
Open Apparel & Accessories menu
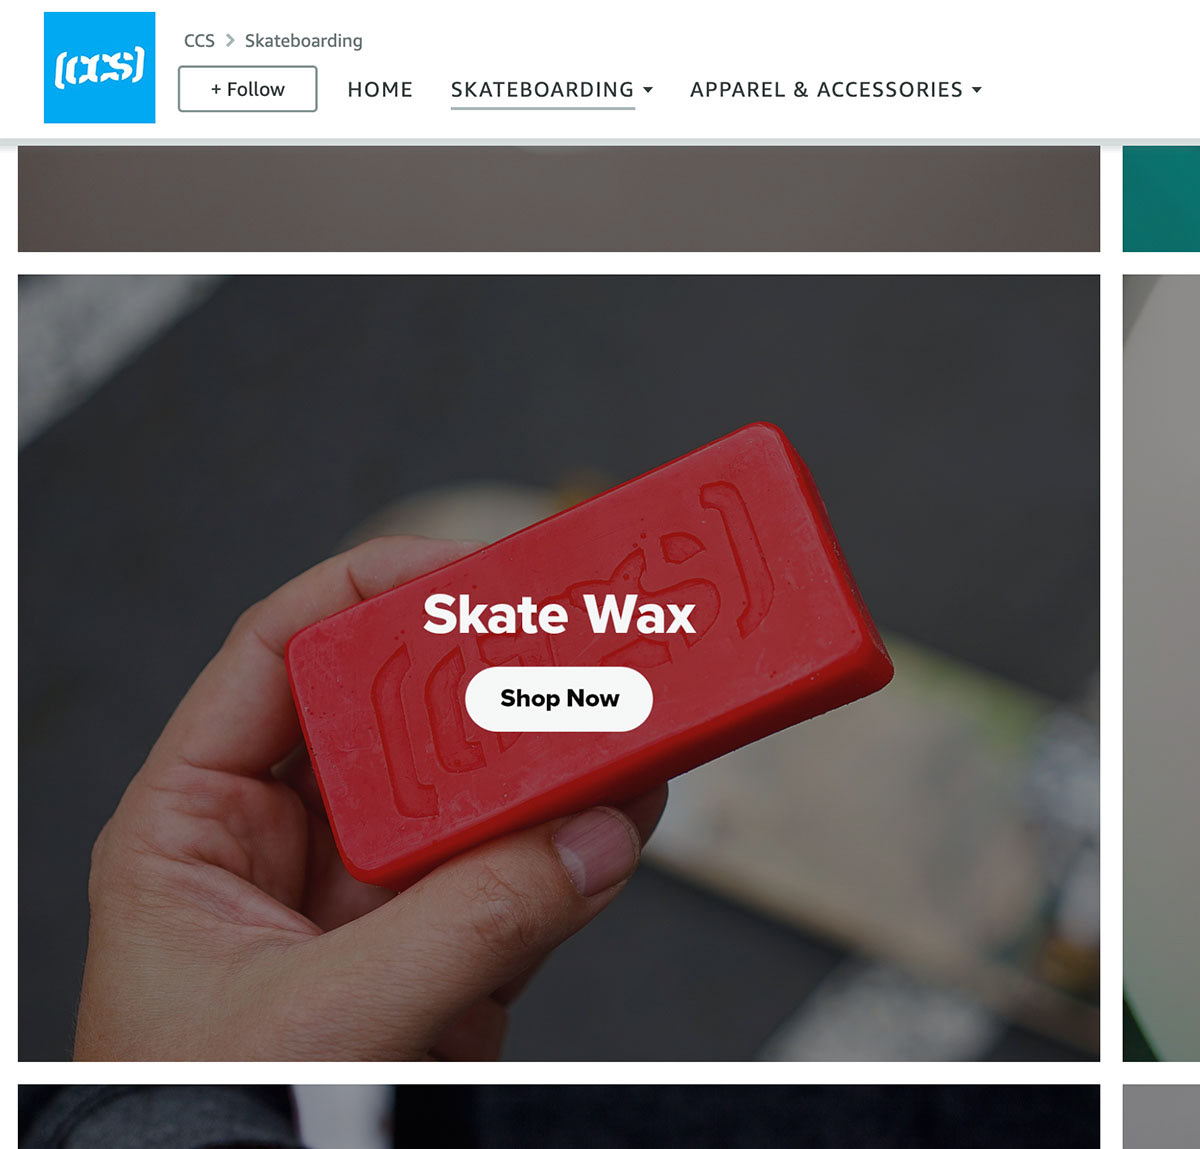coord(826,89)
